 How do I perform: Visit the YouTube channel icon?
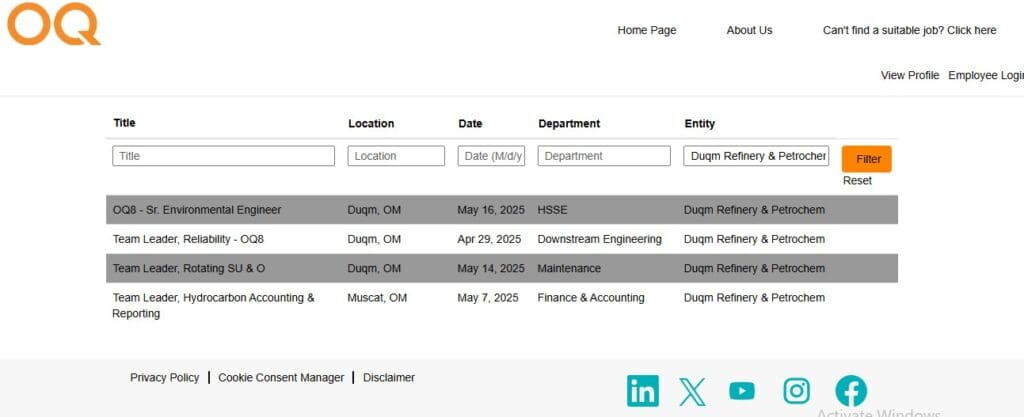click(742, 391)
